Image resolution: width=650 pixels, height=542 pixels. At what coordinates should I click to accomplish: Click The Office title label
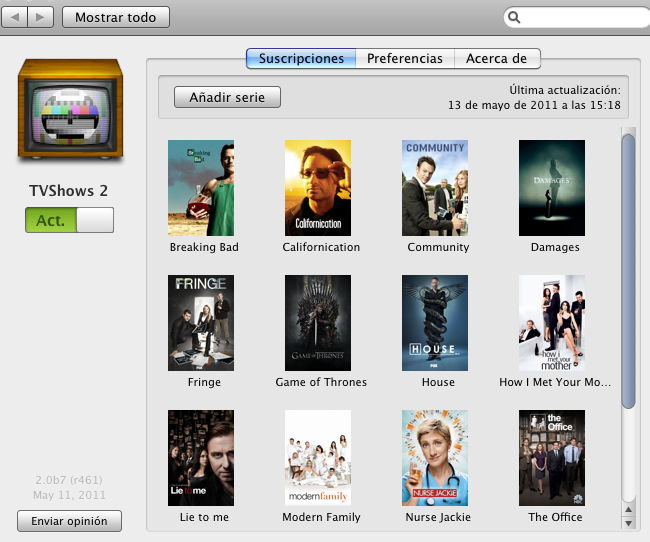pyautogui.click(x=555, y=517)
